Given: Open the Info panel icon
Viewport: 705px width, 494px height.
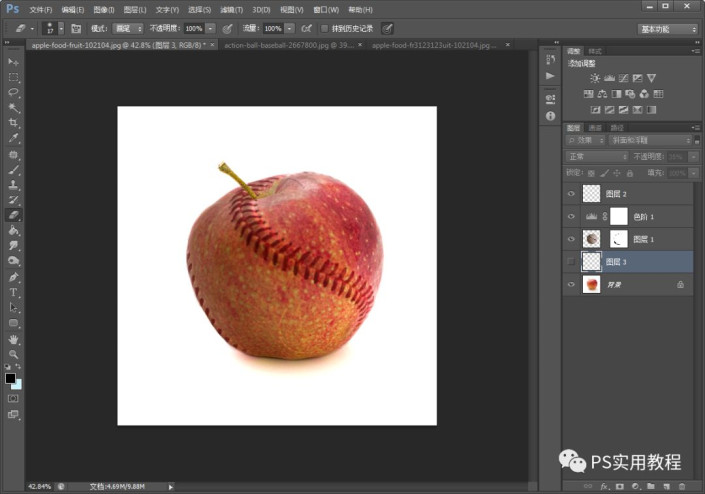Looking at the screenshot, I should tap(550, 116).
